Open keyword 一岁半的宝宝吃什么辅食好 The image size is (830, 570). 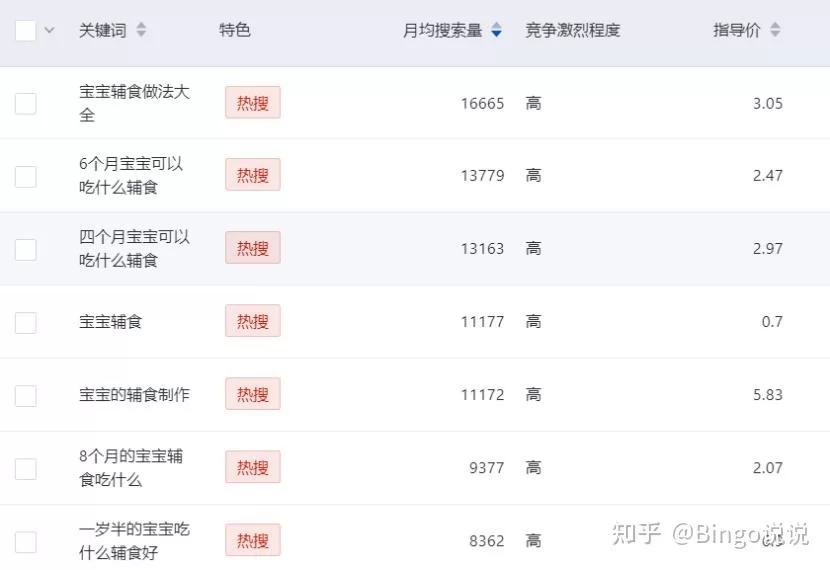click(x=134, y=540)
